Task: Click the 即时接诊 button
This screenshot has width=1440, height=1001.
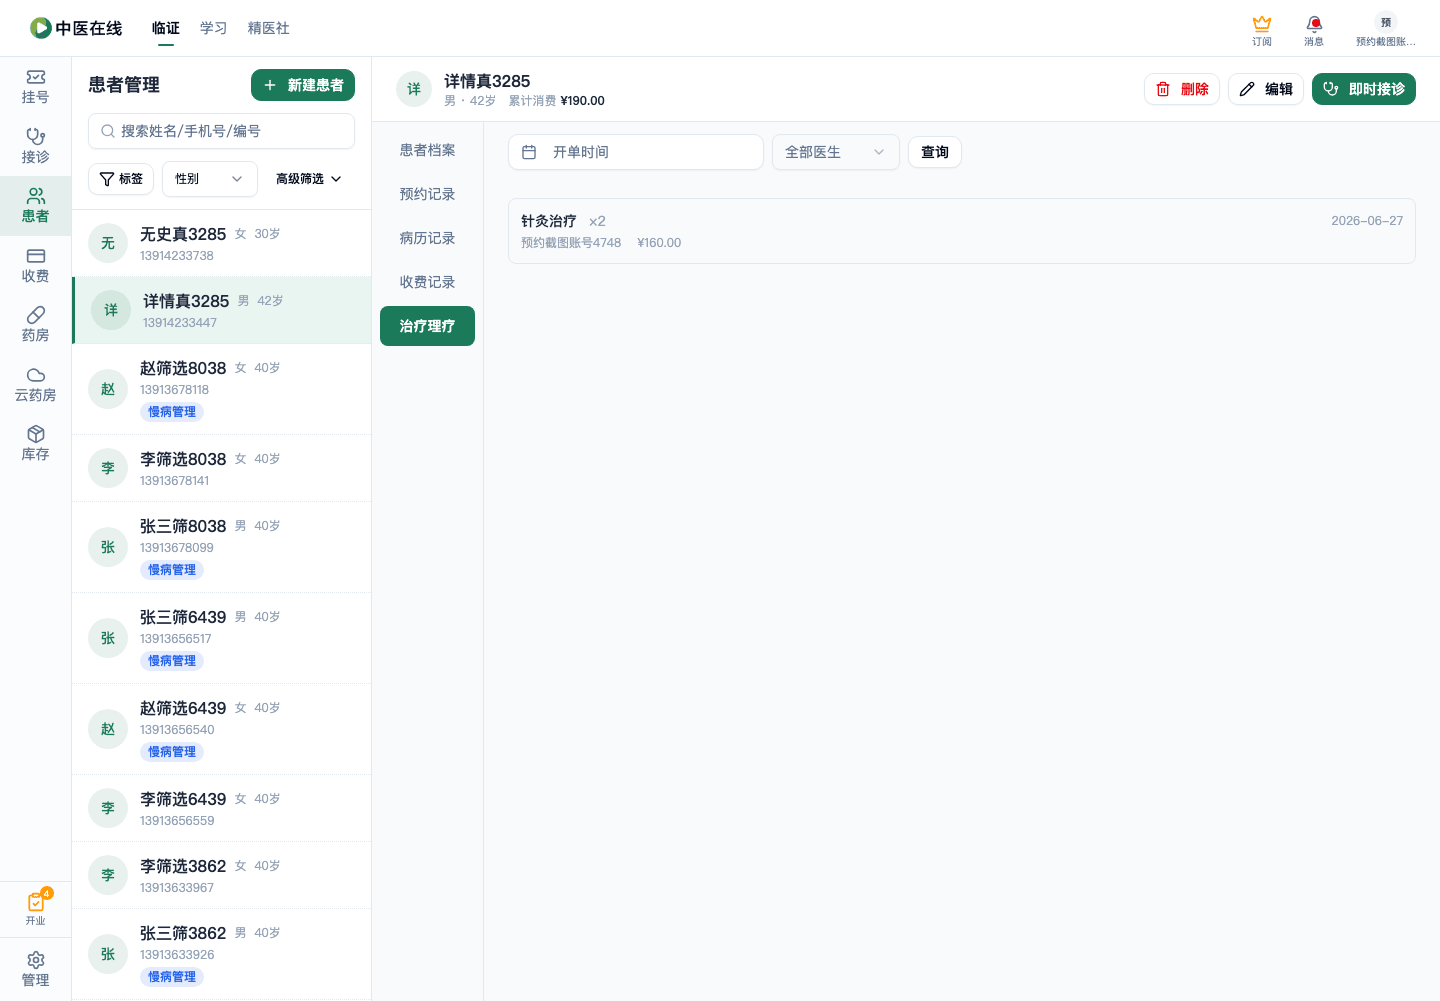Action: pyautogui.click(x=1364, y=89)
